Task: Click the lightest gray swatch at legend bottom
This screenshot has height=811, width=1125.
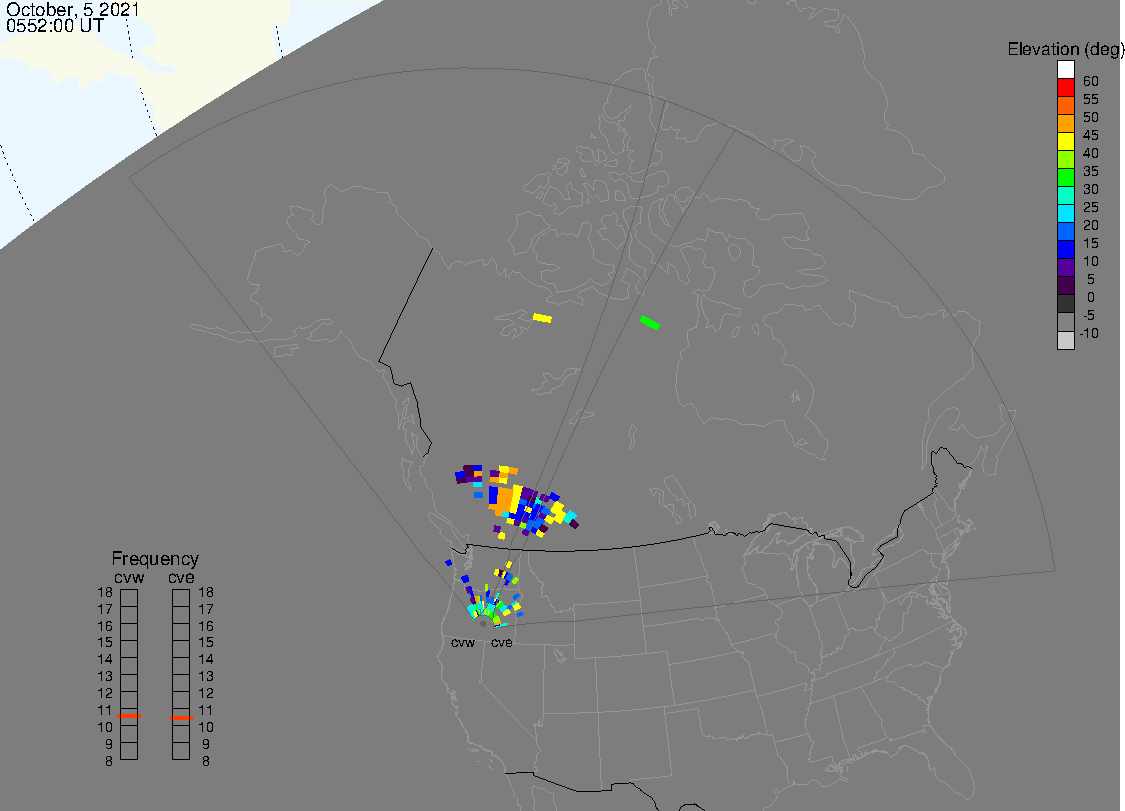Action: tap(1065, 340)
